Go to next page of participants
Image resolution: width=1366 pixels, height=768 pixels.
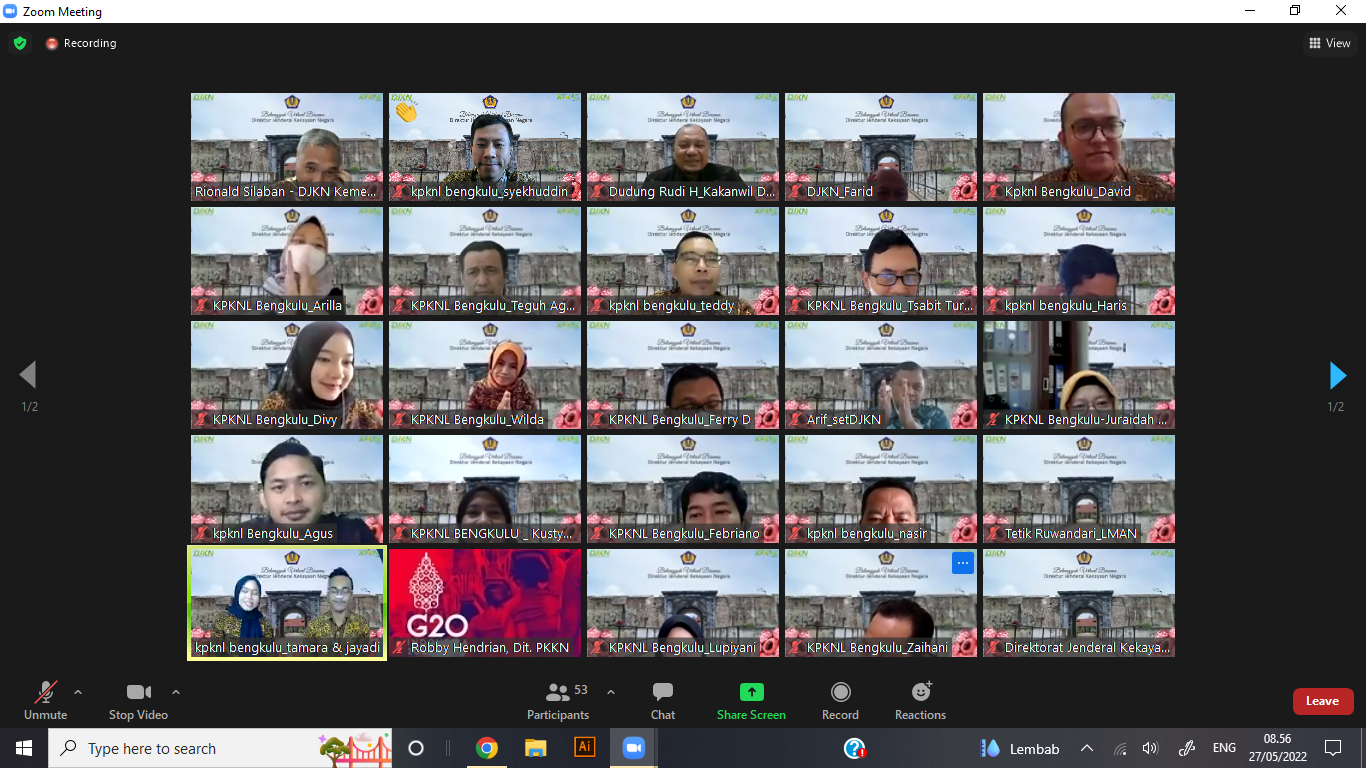click(x=1337, y=376)
